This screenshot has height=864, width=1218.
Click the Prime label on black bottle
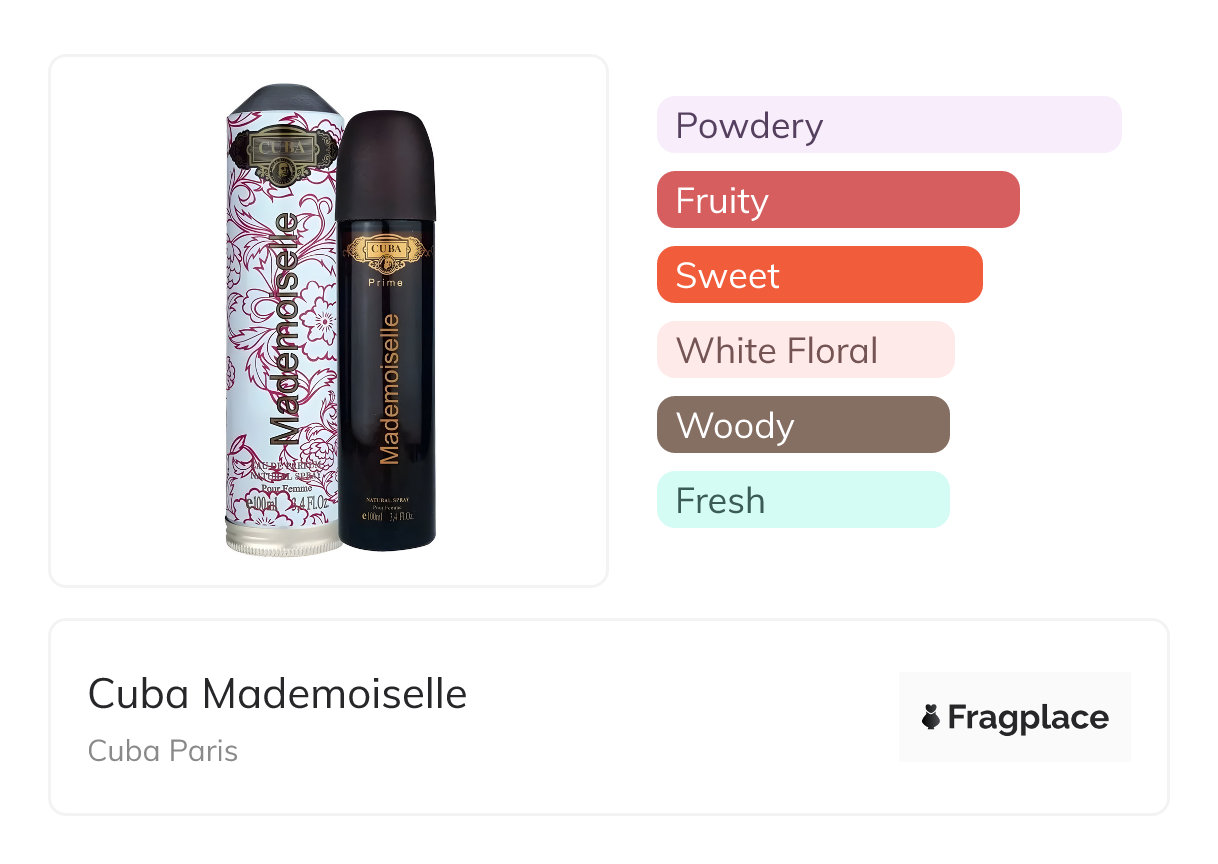(x=386, y=283)
